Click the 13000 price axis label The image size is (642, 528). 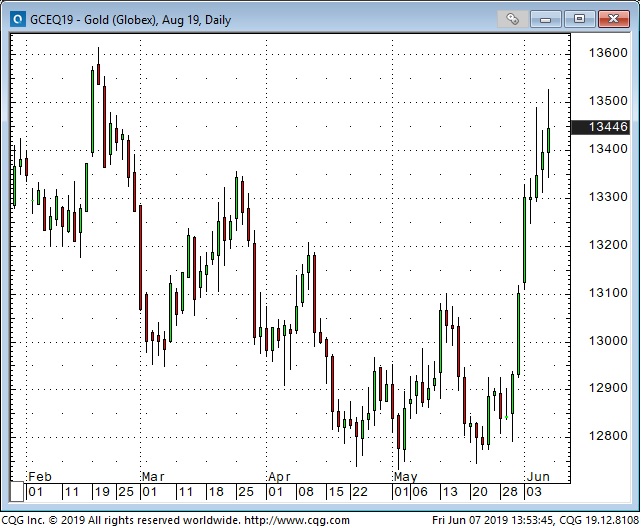608,341
